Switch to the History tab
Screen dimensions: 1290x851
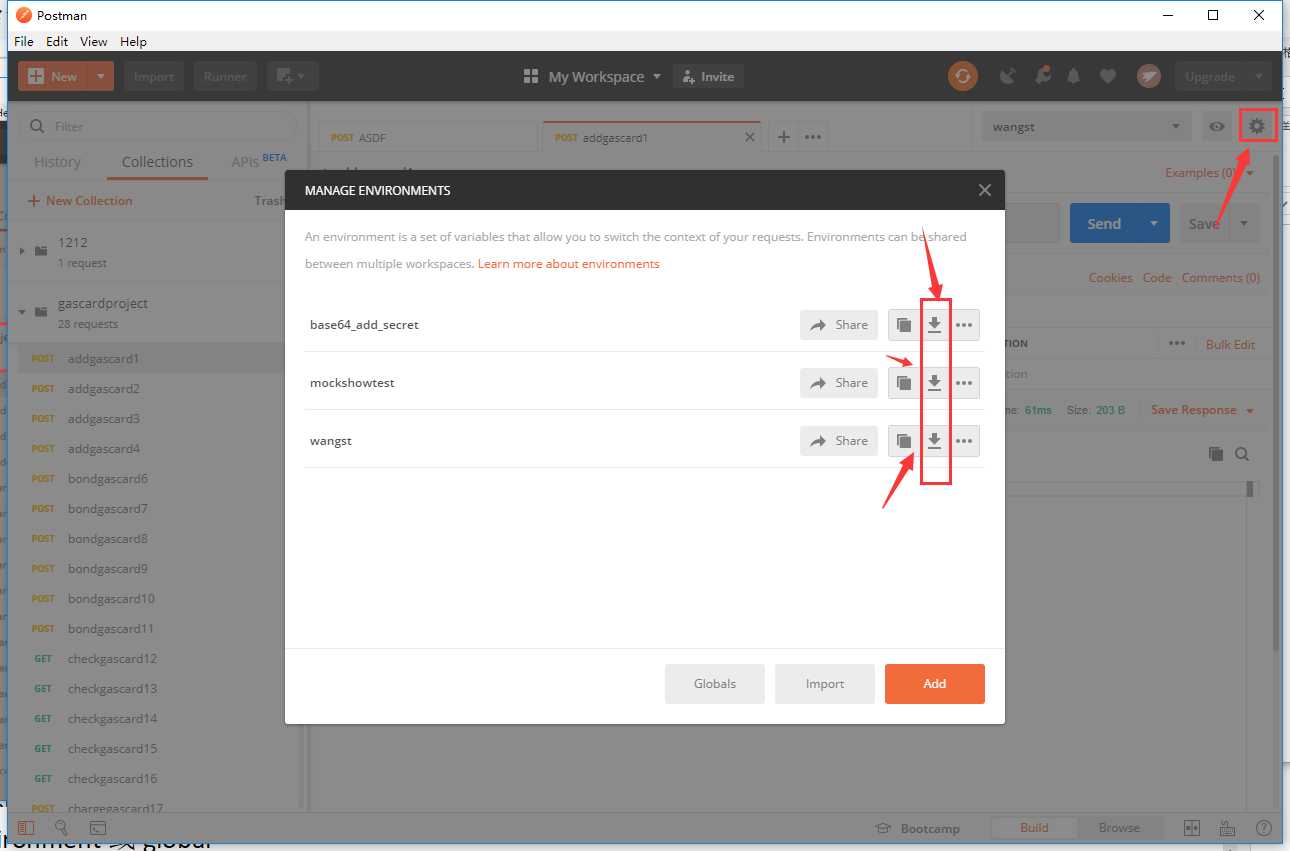pyautogui.click(x=57, y=162)
